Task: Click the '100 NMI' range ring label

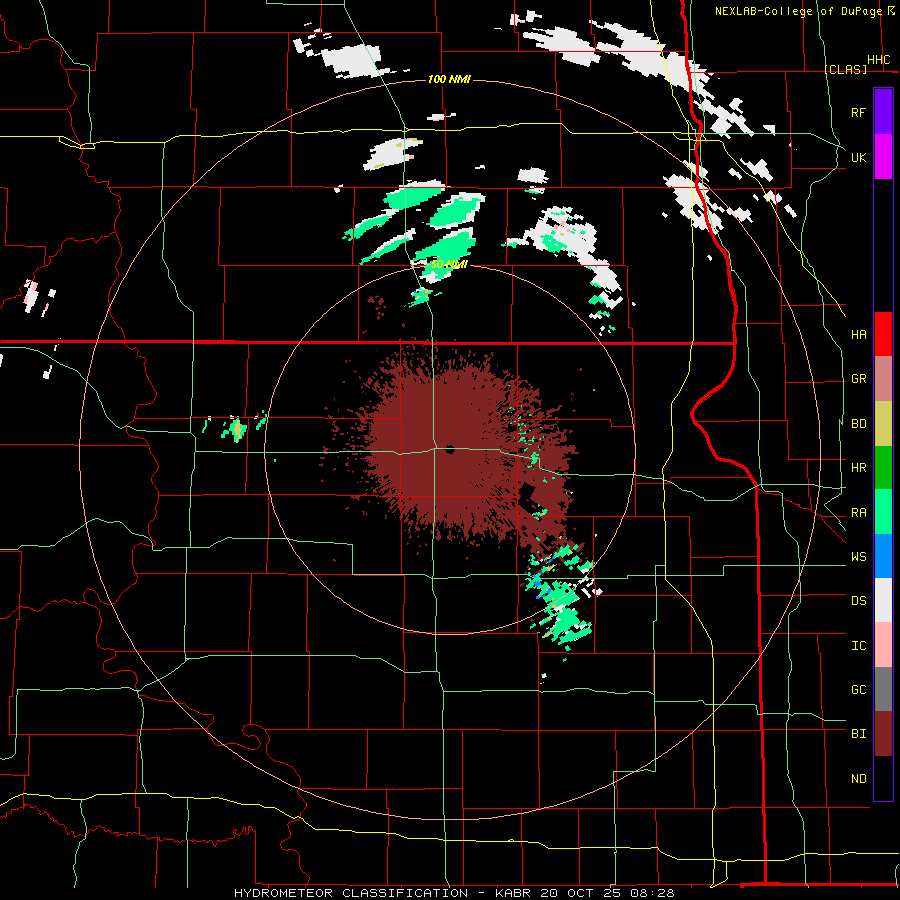Action: 449,79
